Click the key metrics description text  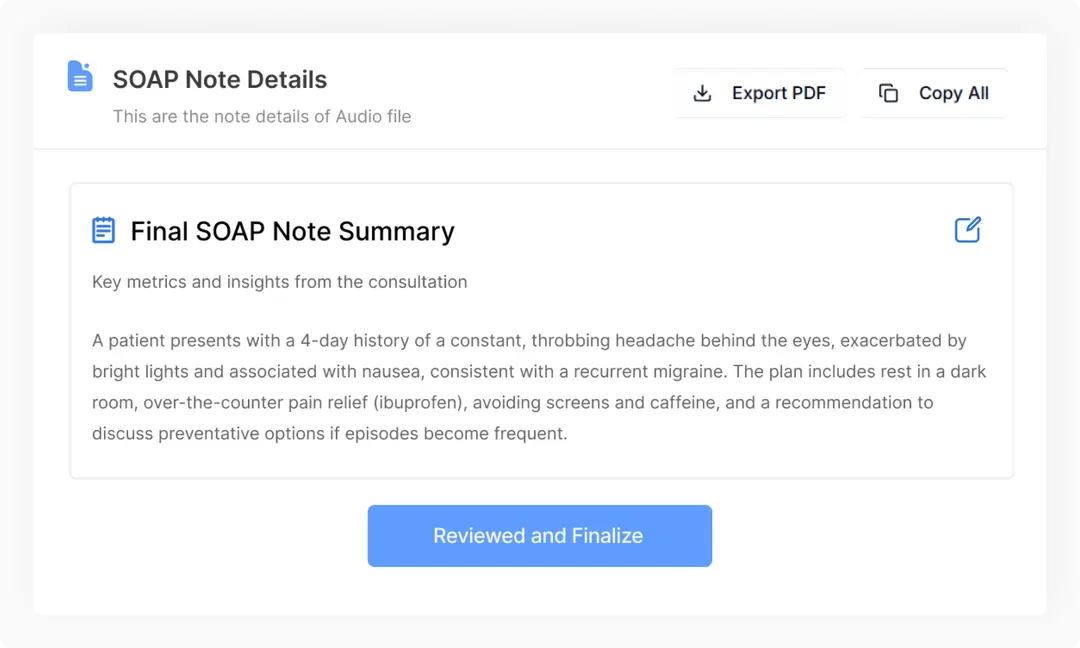click(x=277, y=282)
